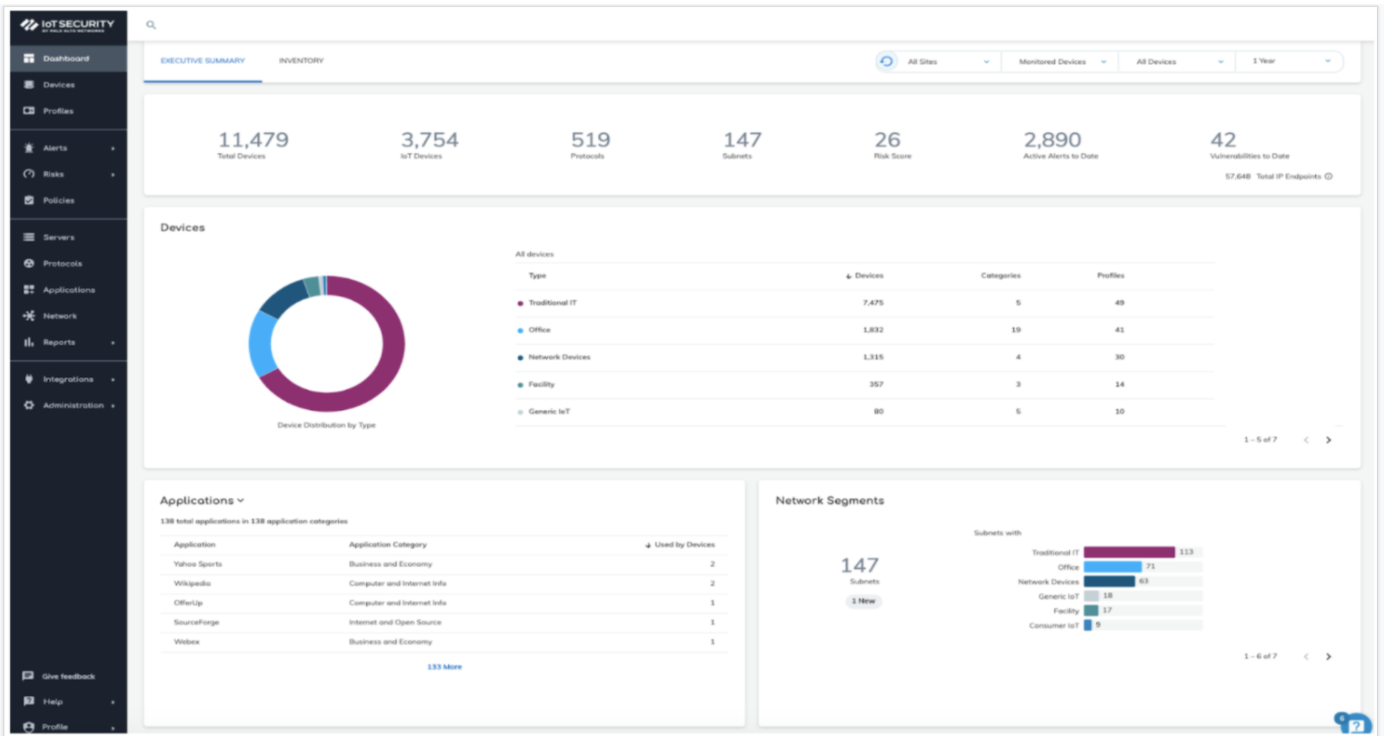Open the Integrations plug icon
Screen dimensions: 1384x740
coord(29,379)
